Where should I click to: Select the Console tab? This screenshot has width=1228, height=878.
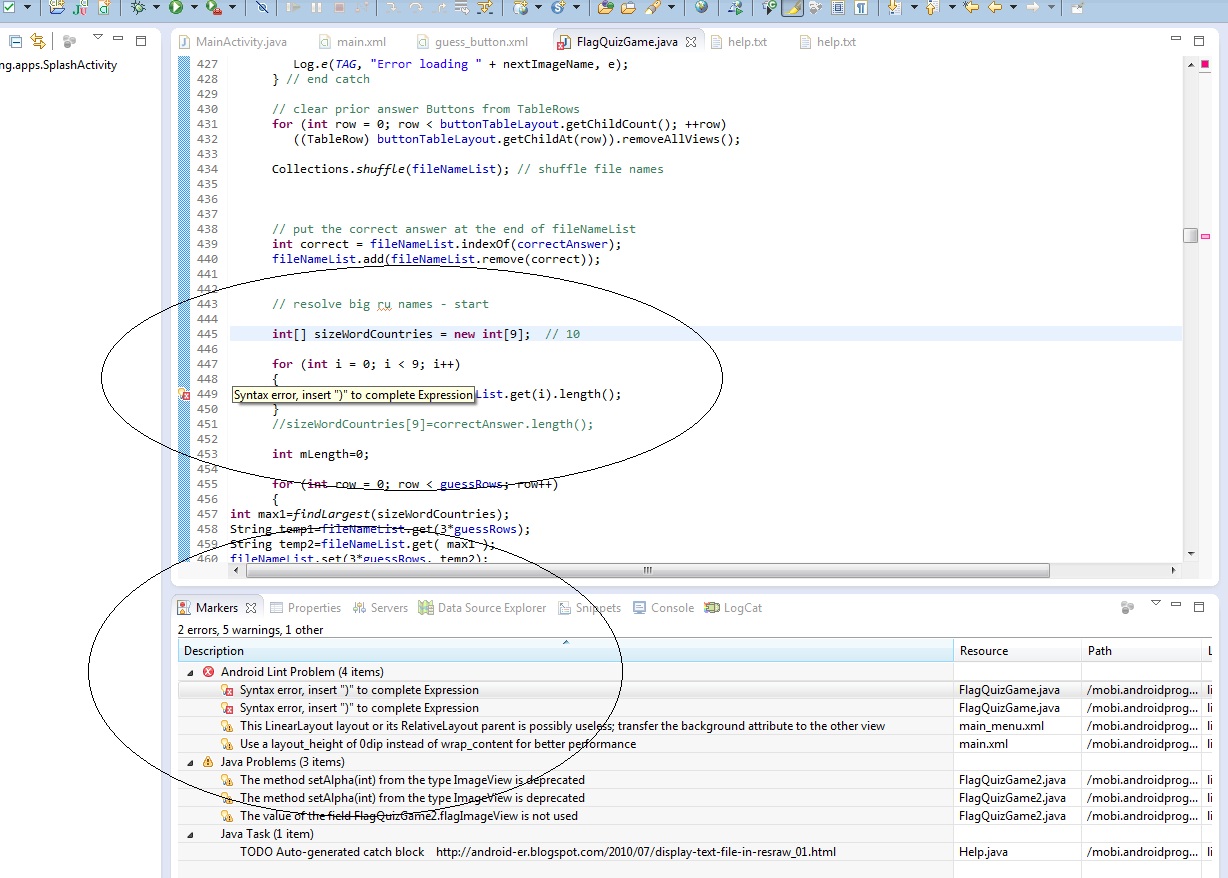coord(663,608)
